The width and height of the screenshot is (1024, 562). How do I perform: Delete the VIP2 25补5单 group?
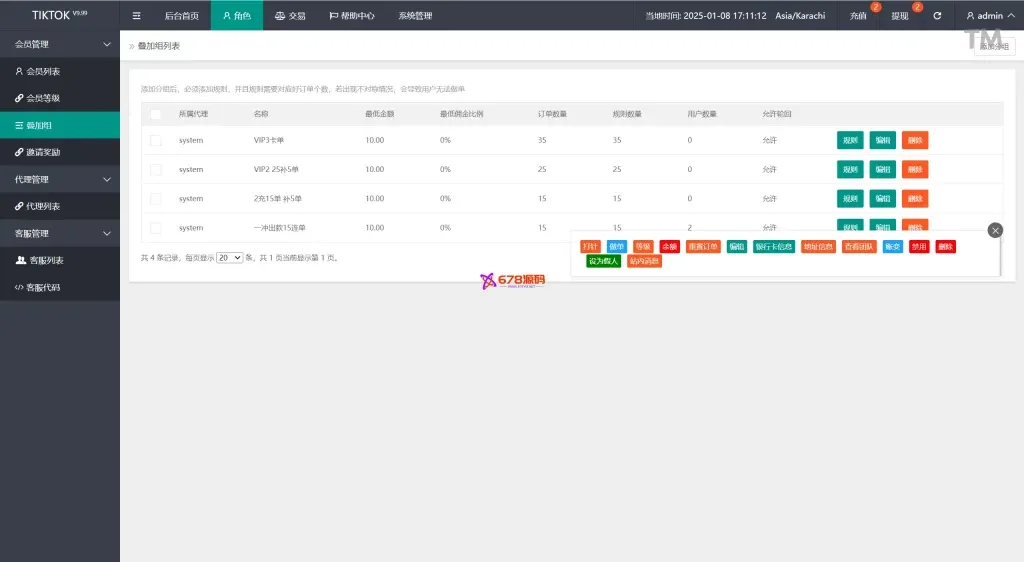tap(914, 170)
